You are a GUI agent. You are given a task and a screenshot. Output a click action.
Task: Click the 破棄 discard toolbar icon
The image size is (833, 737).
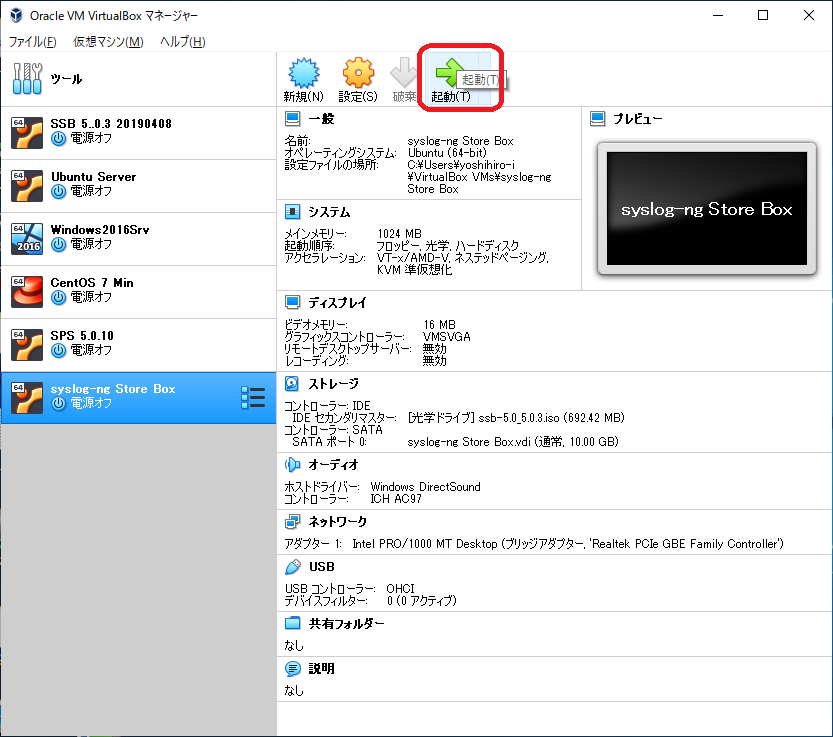click(x=404, y=73)
